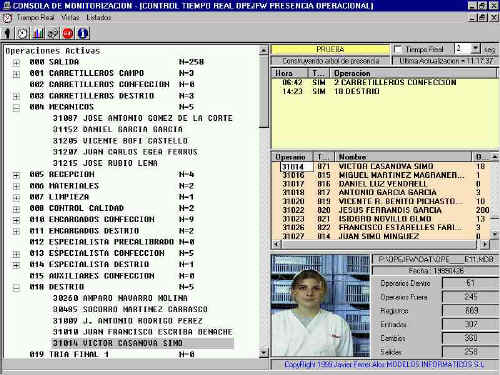Click the 31014 operario cell
500x375 pixels.
click(297, 166)
